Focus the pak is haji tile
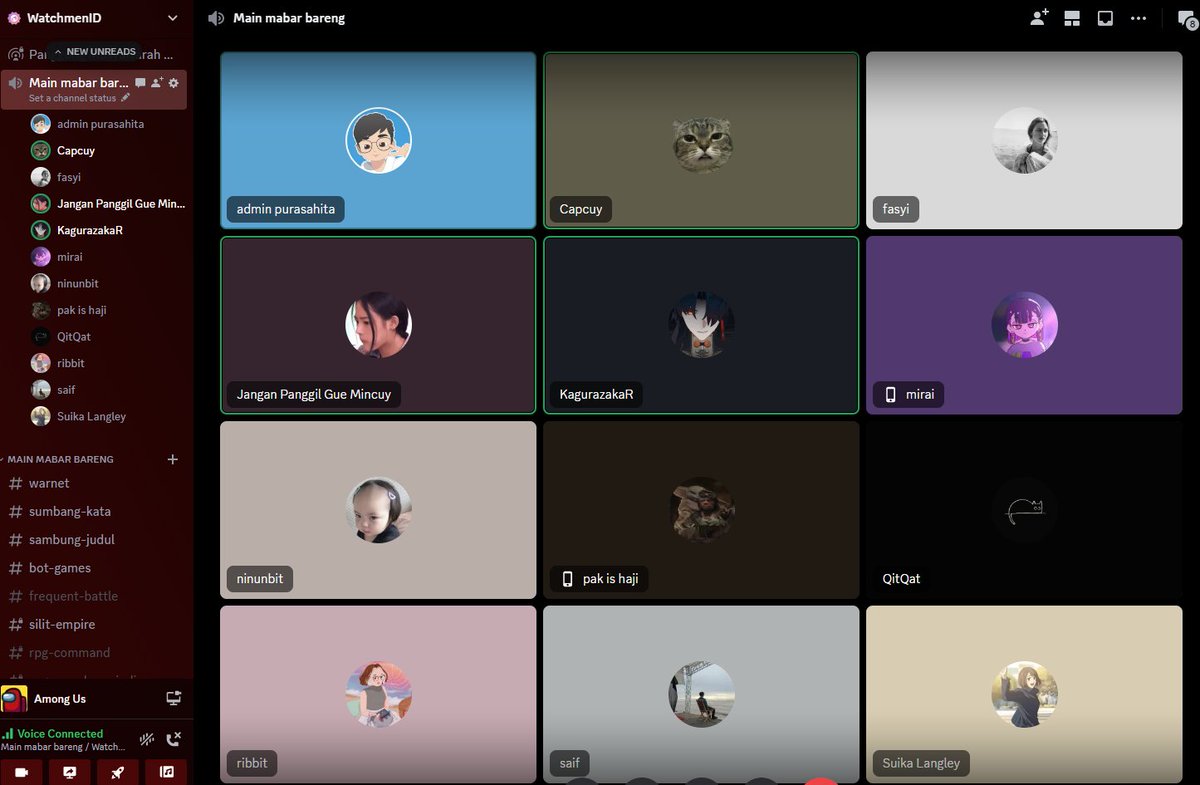The height and width of the screenshot is (785, 1200). [x=701, y=510]
